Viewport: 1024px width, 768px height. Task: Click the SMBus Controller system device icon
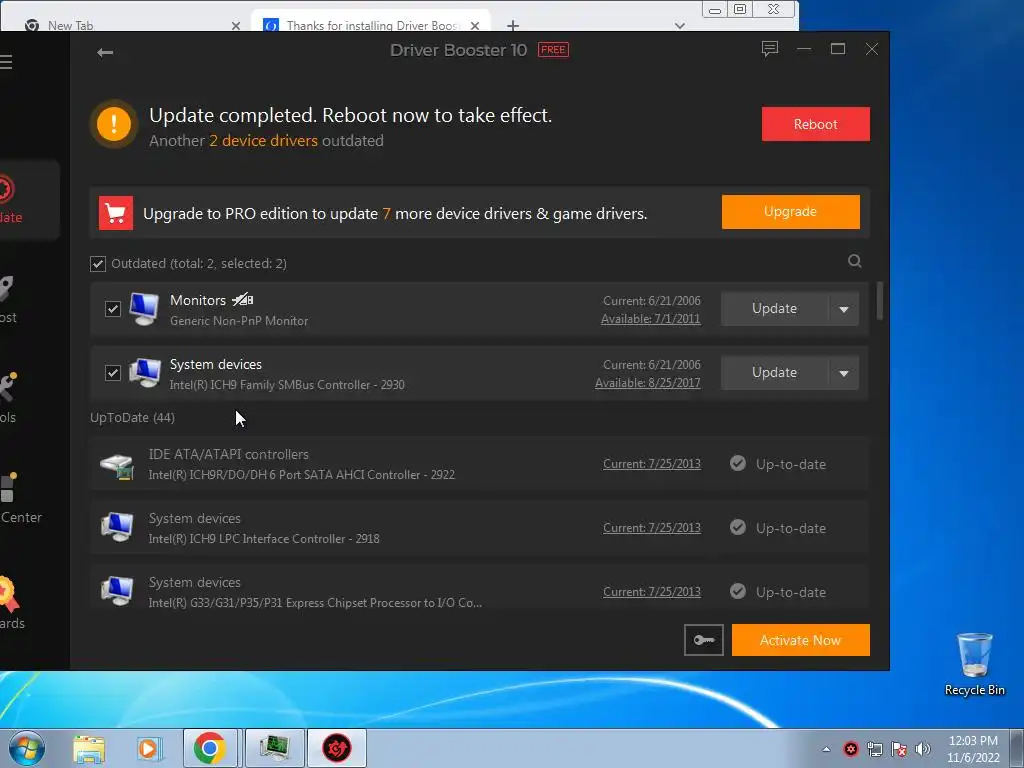point(144,373)
